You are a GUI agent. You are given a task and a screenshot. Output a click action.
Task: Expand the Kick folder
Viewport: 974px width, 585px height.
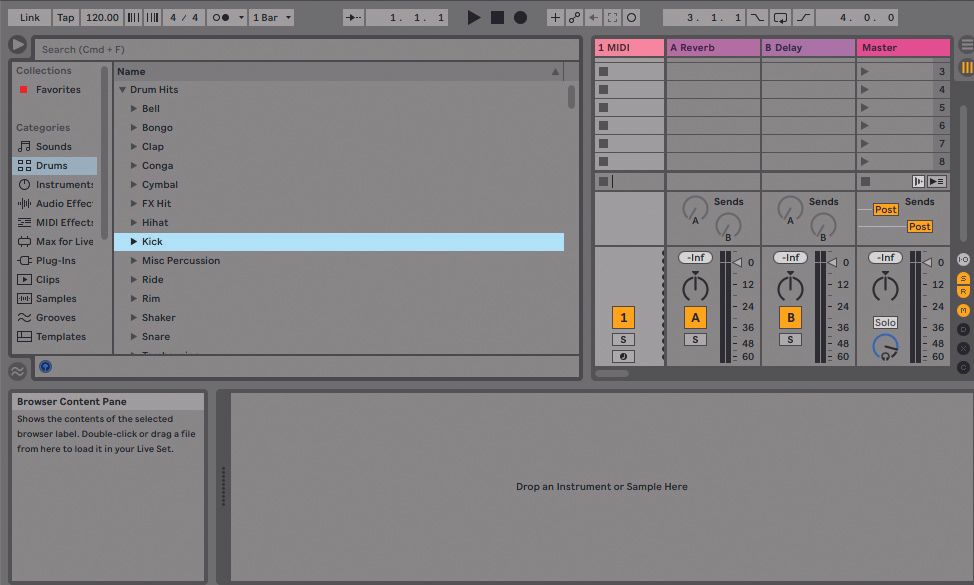135,241
